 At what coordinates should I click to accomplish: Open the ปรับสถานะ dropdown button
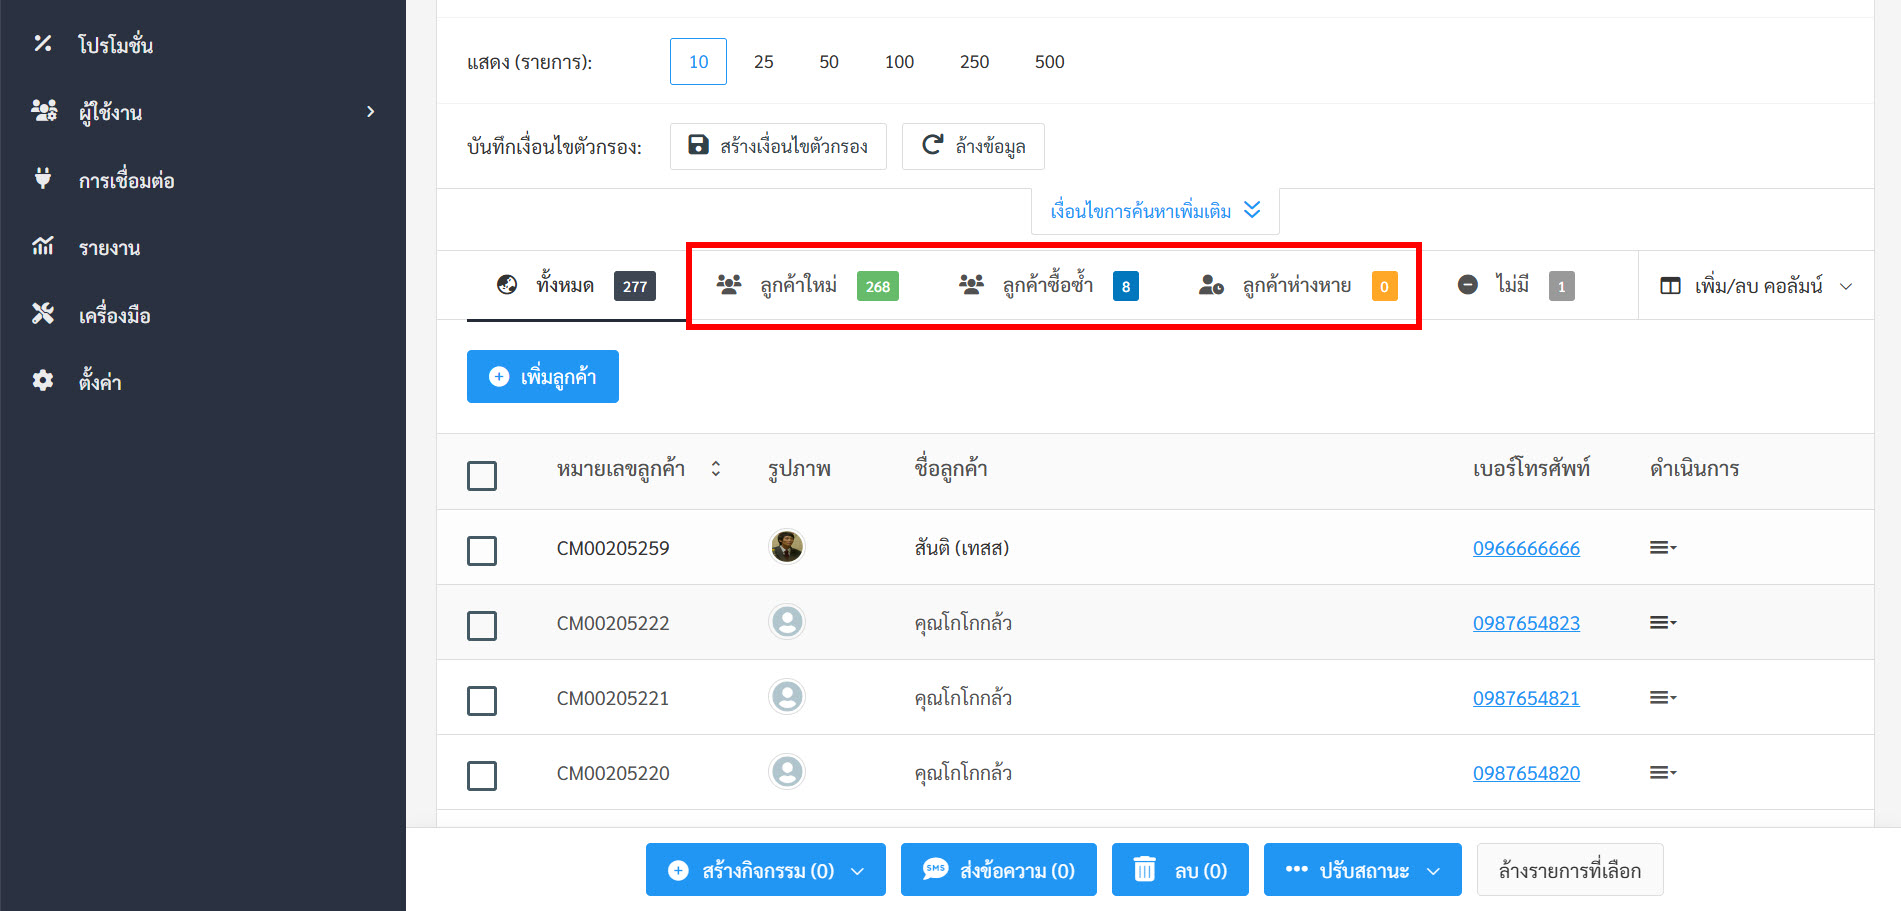[x=1362, y=870]
